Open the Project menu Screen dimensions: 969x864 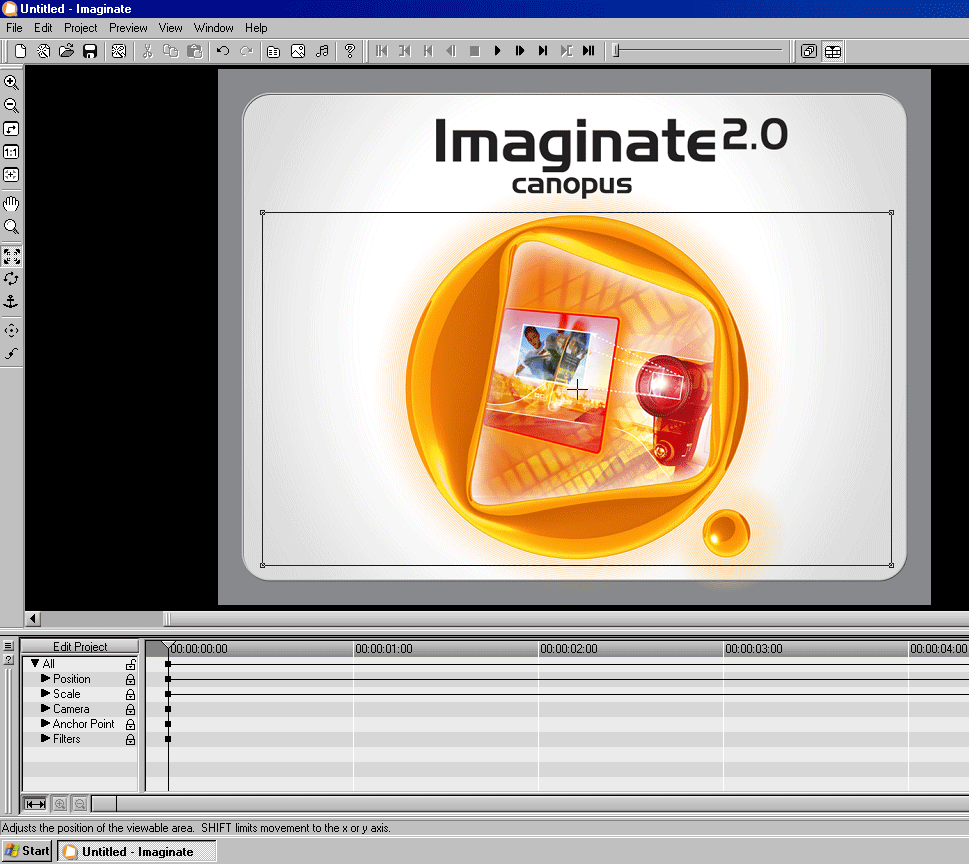tap(81, 28)
